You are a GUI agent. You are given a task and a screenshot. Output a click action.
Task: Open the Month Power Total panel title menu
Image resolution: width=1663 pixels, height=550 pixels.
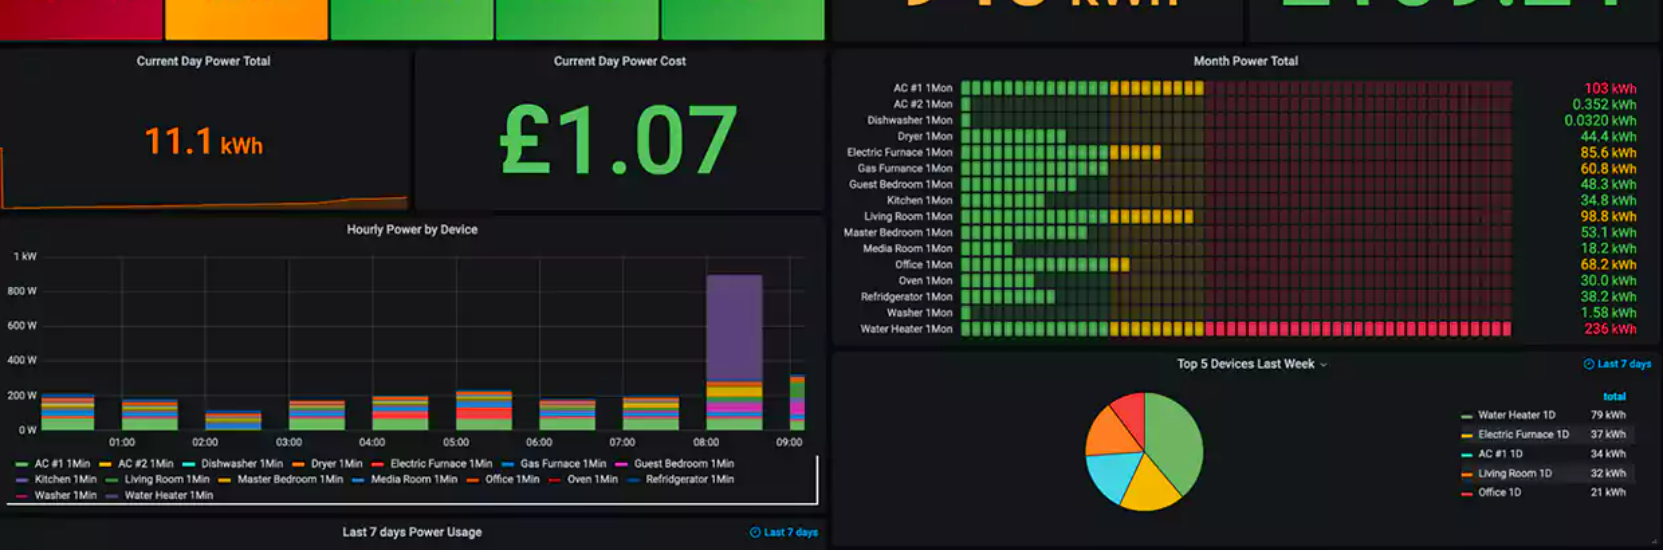pyautogui.click(x=1245, y=61)
